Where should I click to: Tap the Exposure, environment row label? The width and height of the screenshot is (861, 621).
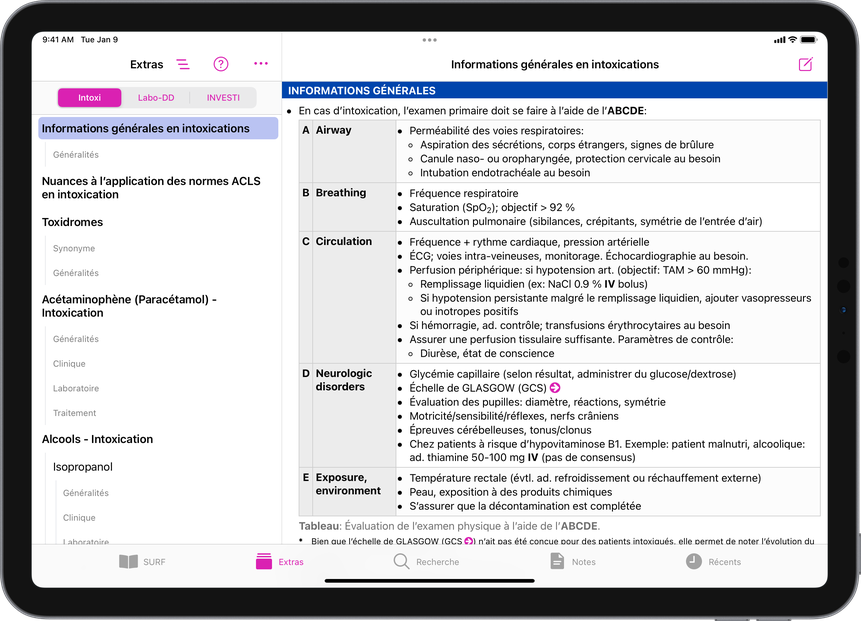point(348,484)
